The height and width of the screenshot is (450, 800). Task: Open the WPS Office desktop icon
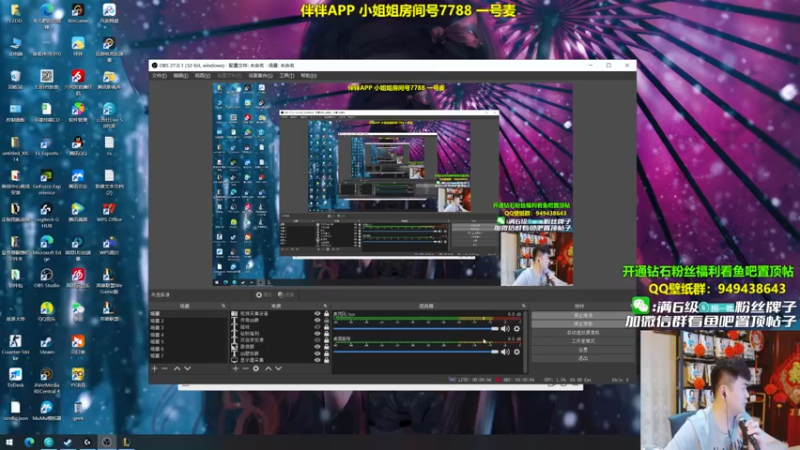(x=109, y=212)
